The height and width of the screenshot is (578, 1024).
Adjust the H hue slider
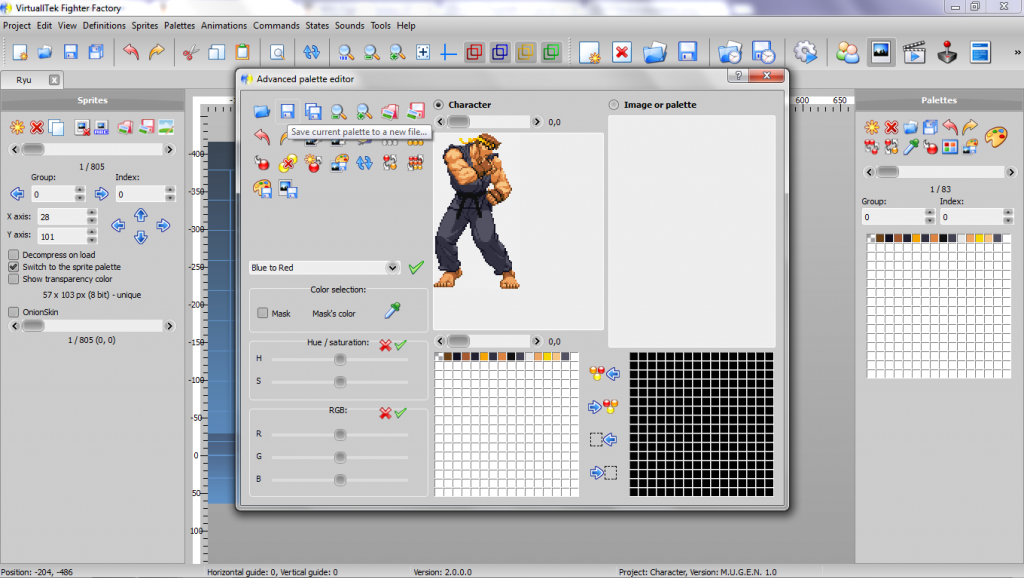click(x=340, y=359)
